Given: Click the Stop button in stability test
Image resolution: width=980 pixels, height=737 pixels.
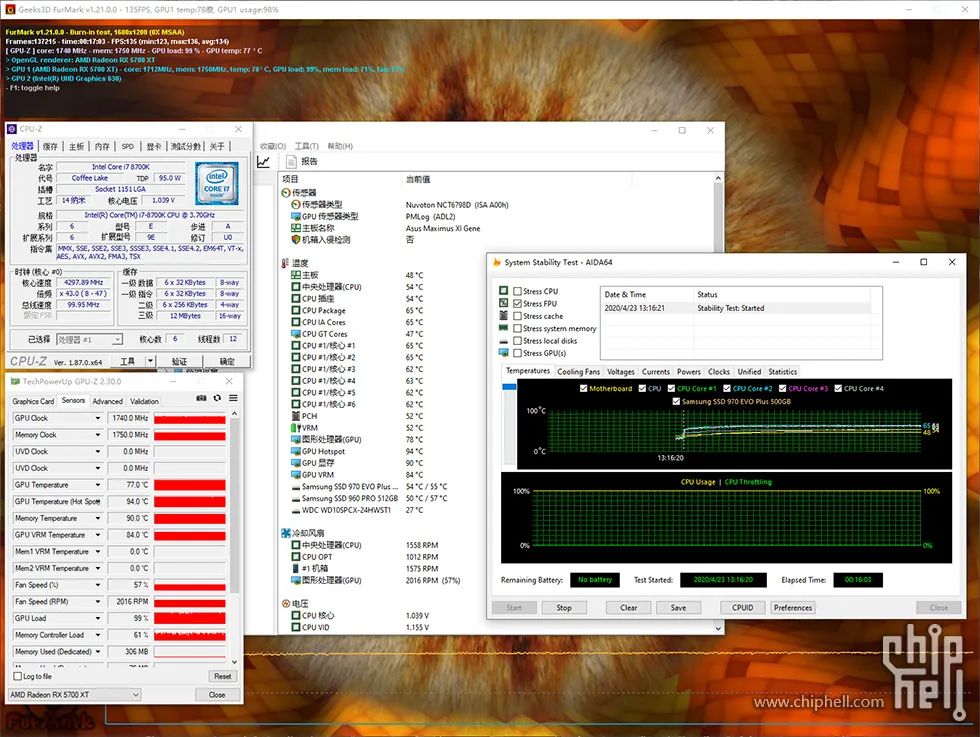Looking at the screenshot, I should 564,608.
